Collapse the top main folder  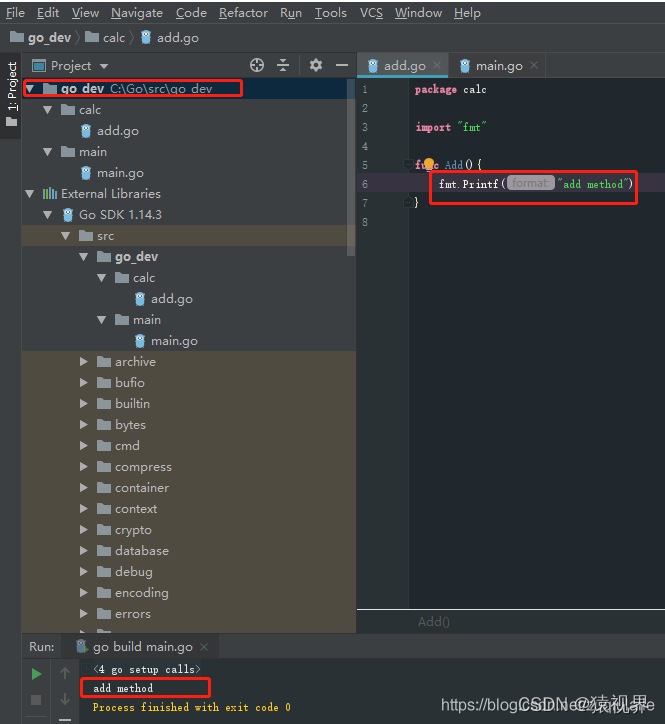tap(48, 151)
